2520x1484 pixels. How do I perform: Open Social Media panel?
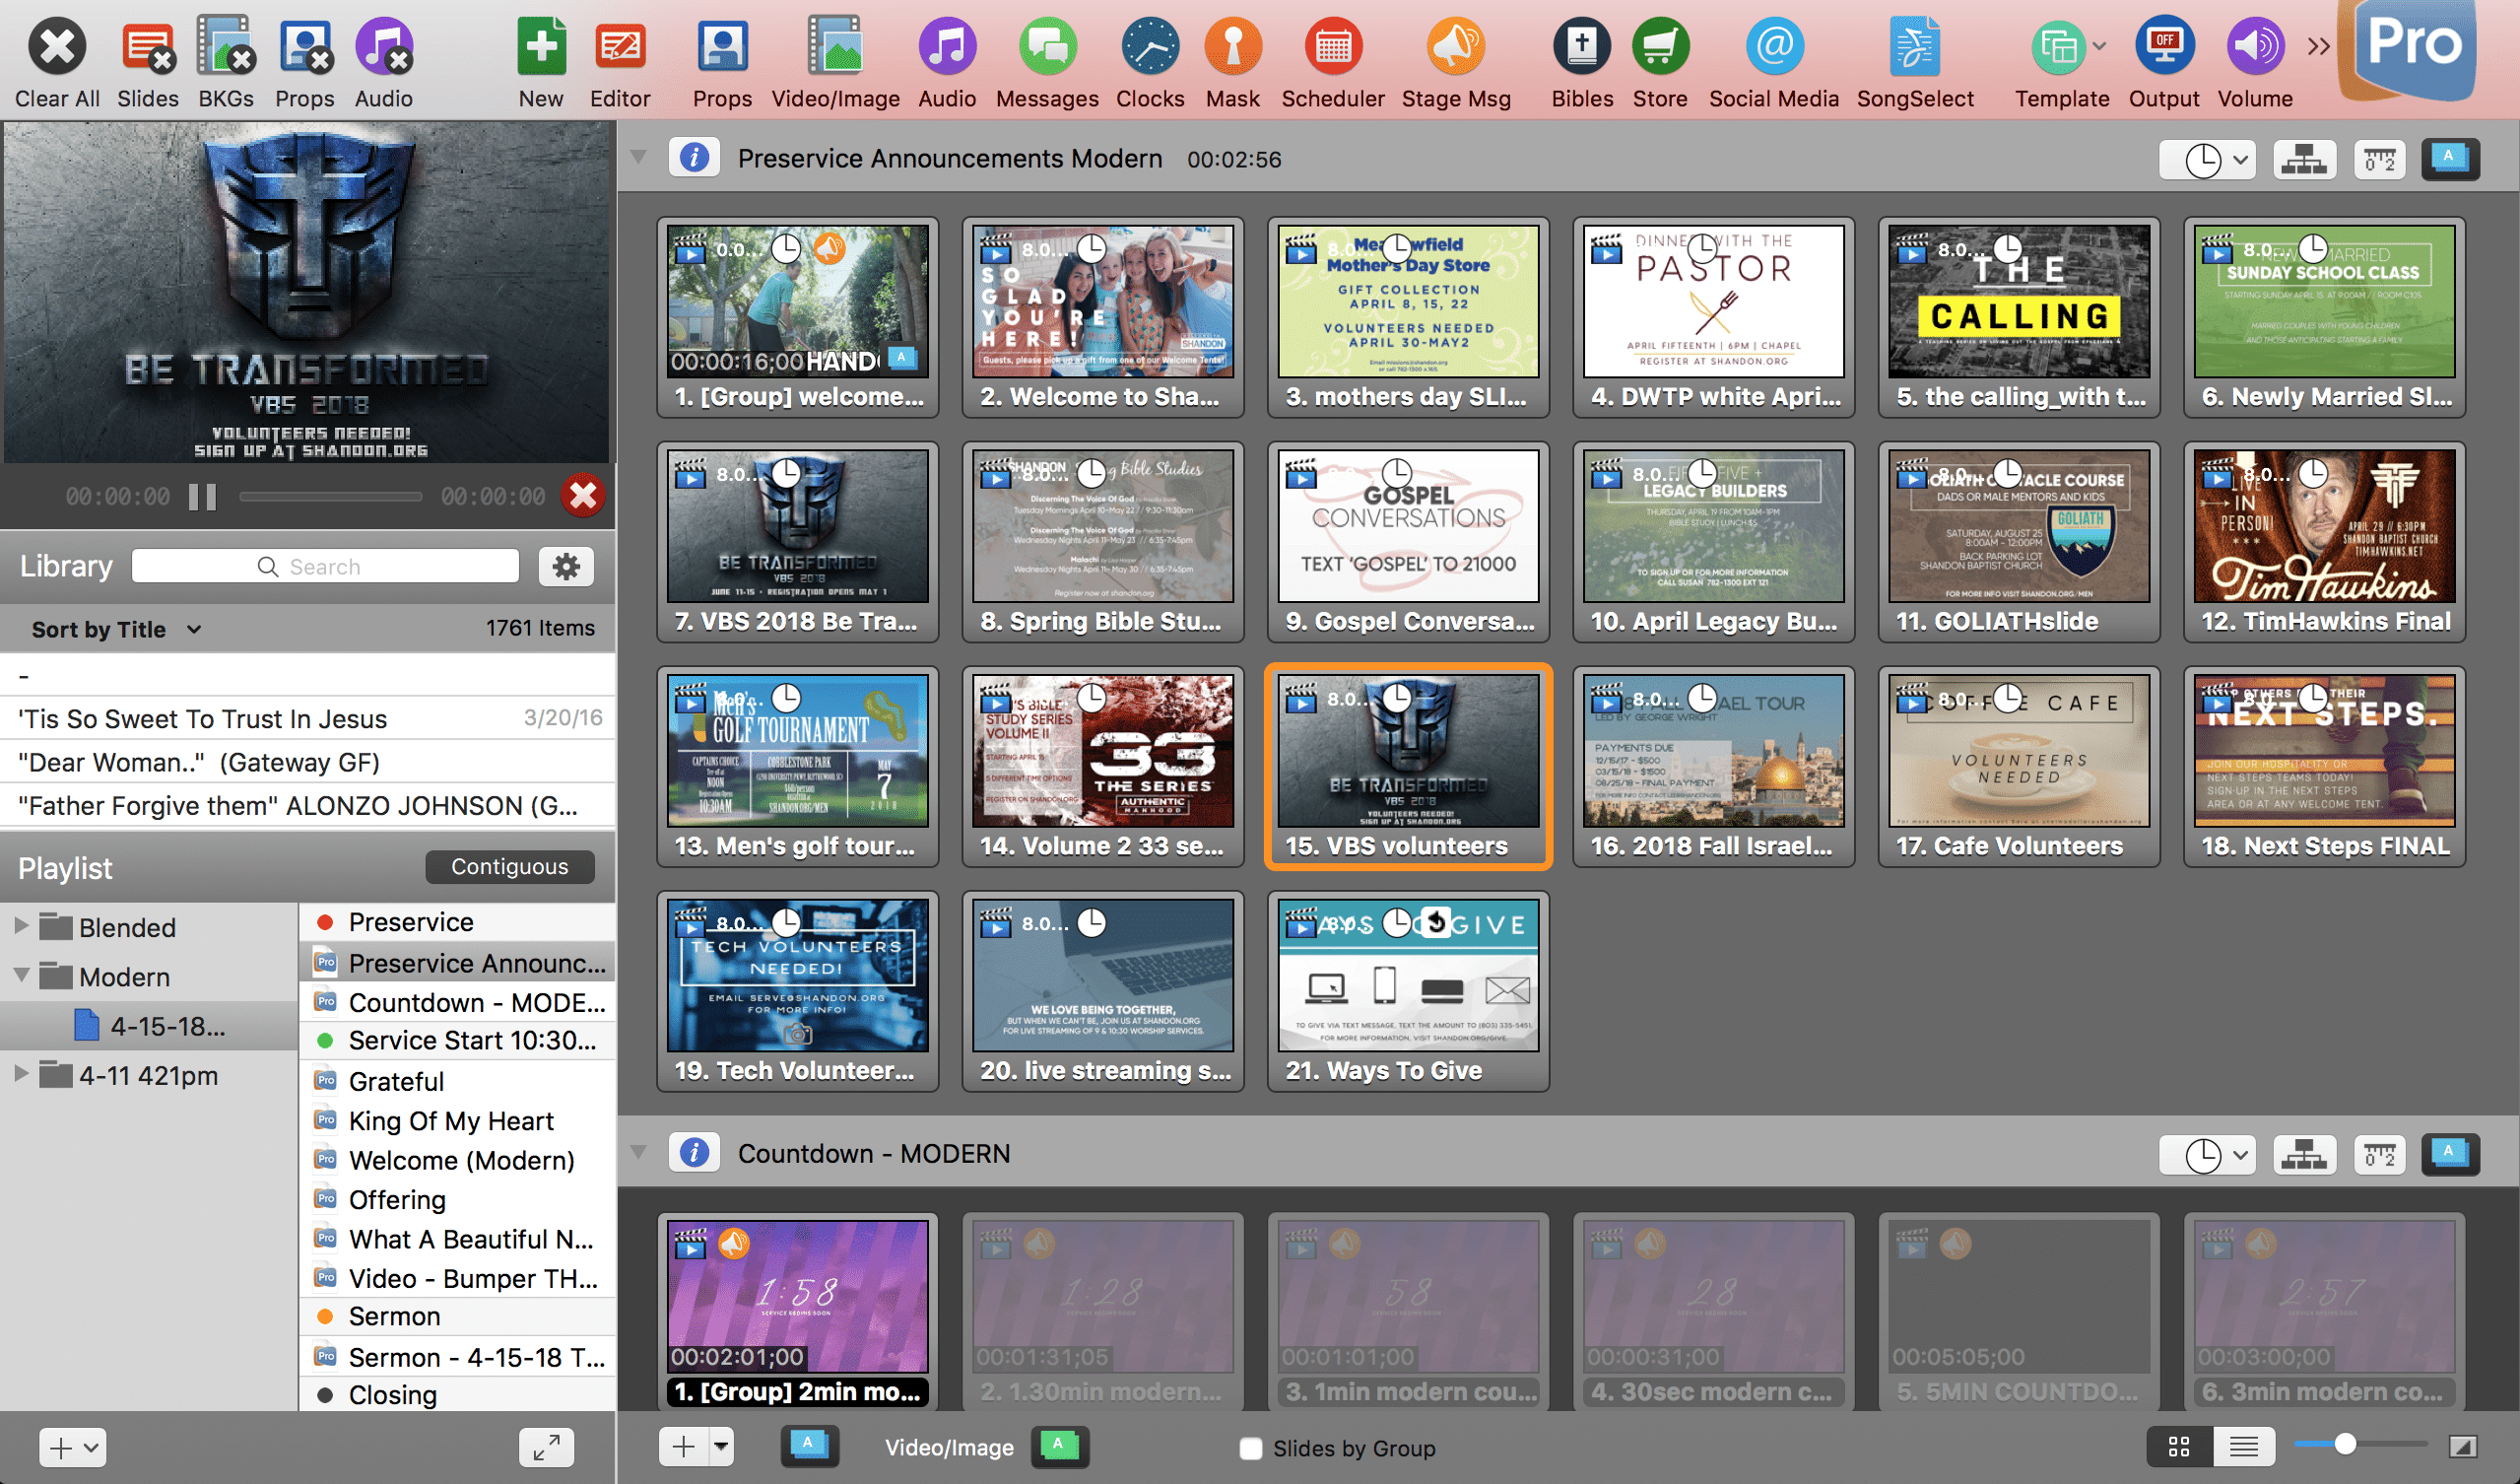click(x=1774, y=47)
